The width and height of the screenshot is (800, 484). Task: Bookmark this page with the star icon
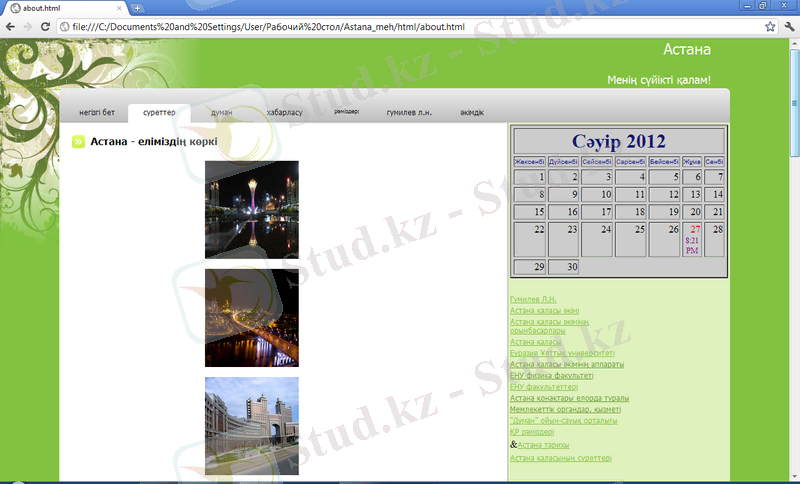click(770, 27)
